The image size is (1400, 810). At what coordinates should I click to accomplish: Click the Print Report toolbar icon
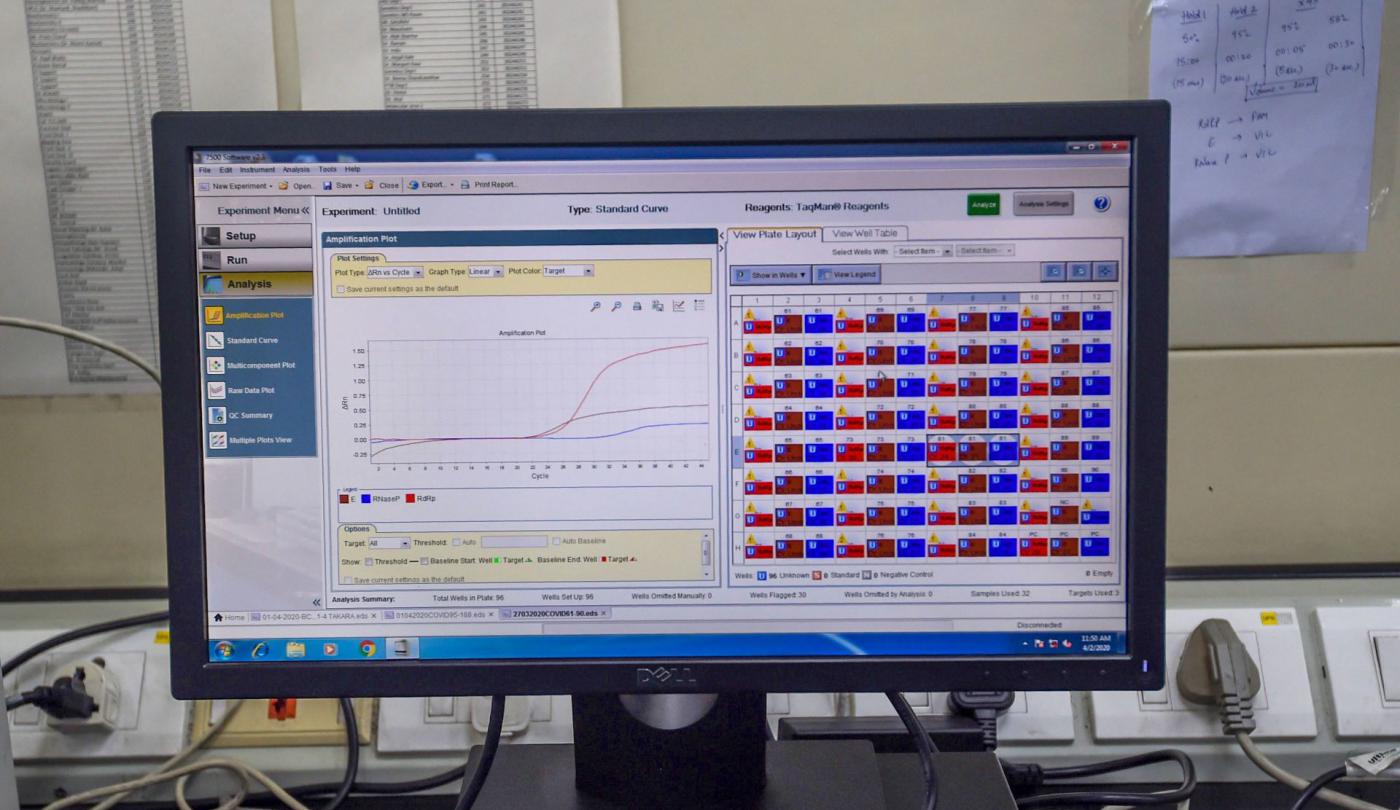pyautogui.click(x=466, y=186)
